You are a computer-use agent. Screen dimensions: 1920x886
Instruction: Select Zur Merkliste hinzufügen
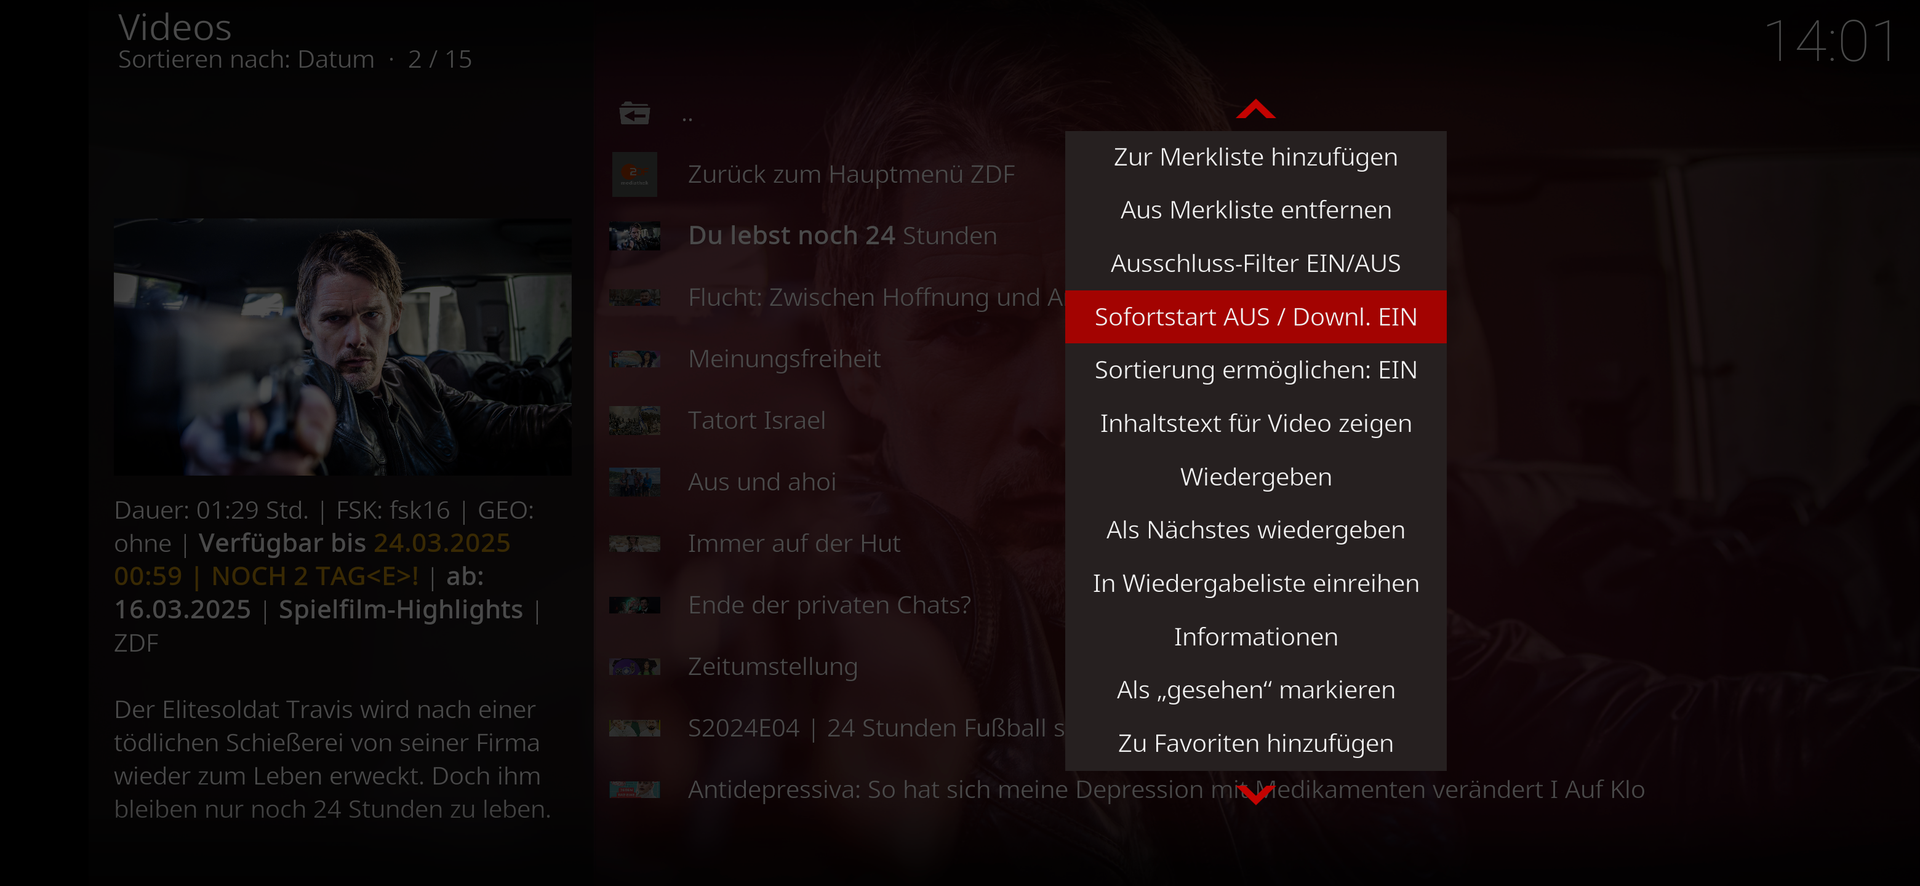(x=1255, y=157)
